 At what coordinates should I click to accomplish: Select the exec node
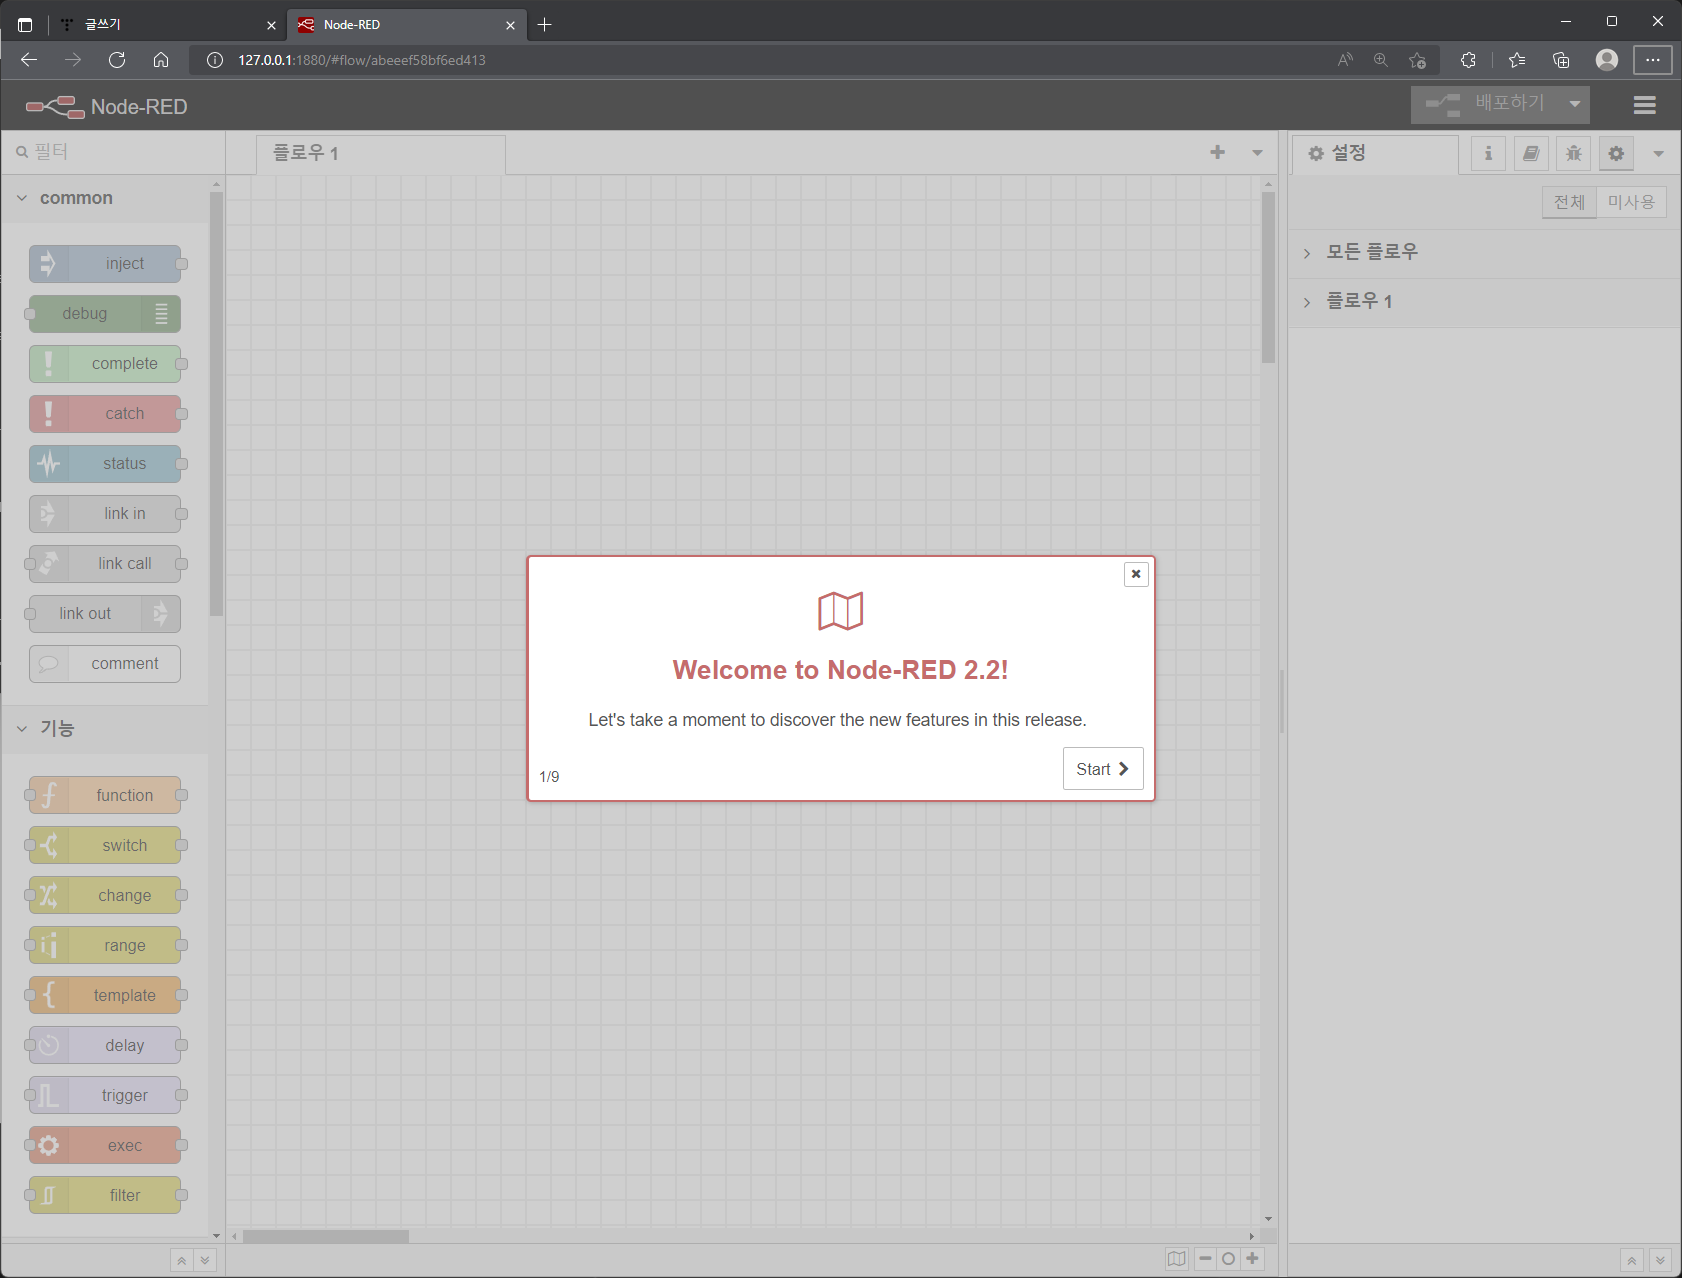(105, 1146)
